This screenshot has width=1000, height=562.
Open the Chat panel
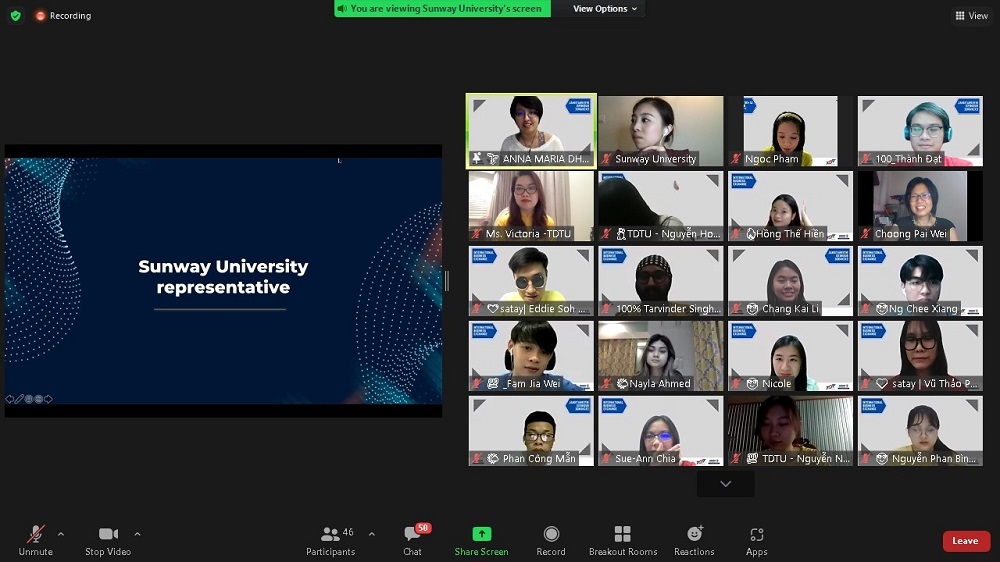coord(412,540)
